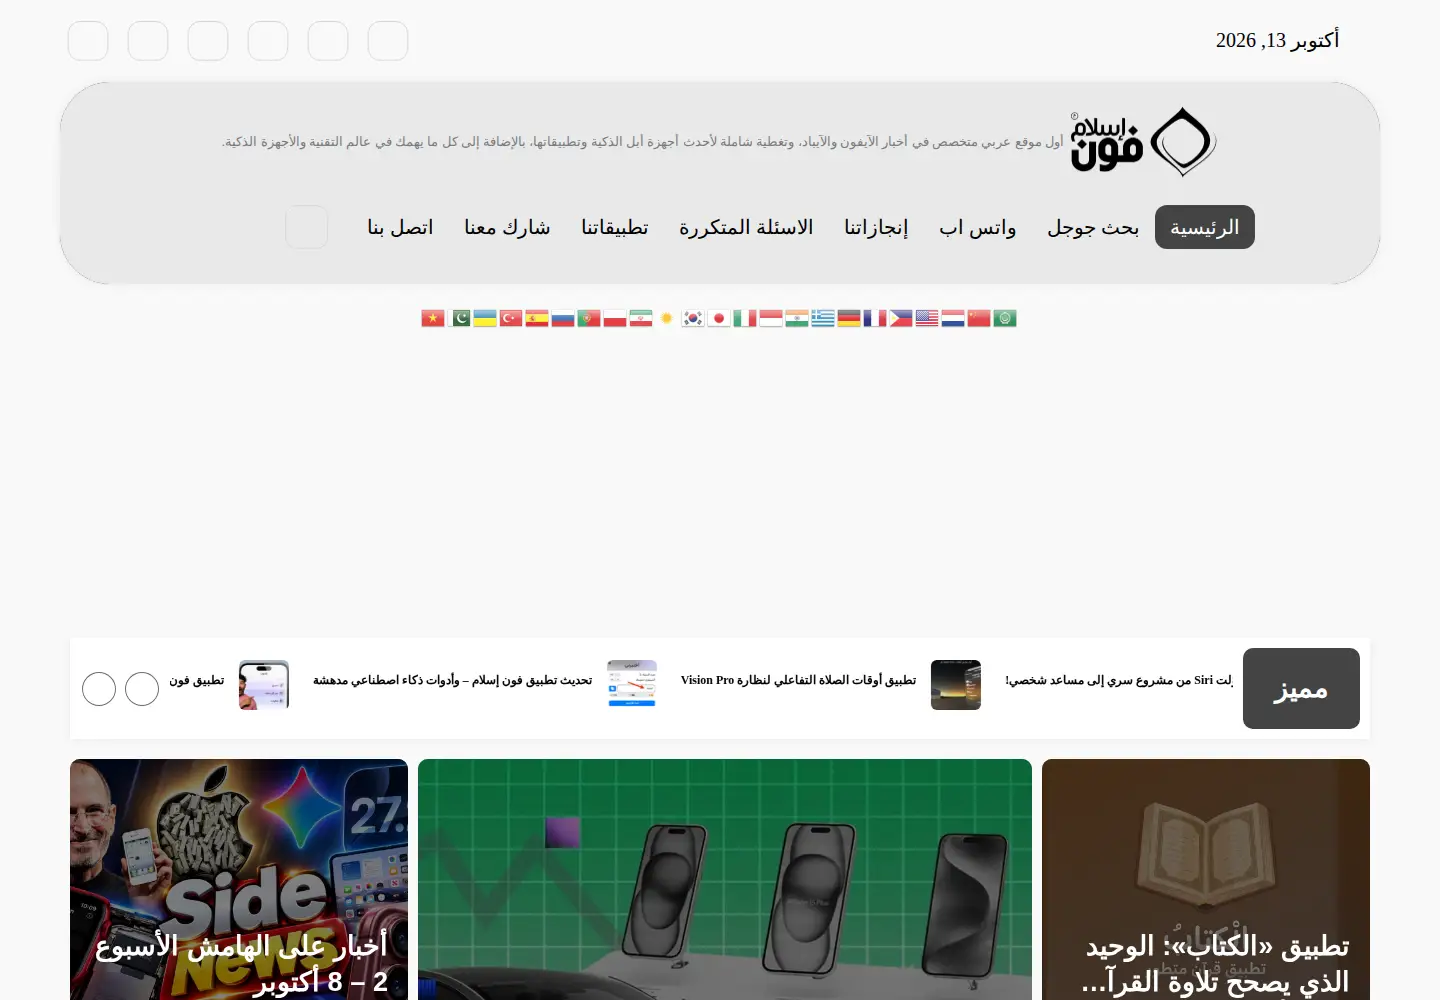Select the South Korea flag
The height and width of the screenshot is (1000, 1440).
point(693,318)
